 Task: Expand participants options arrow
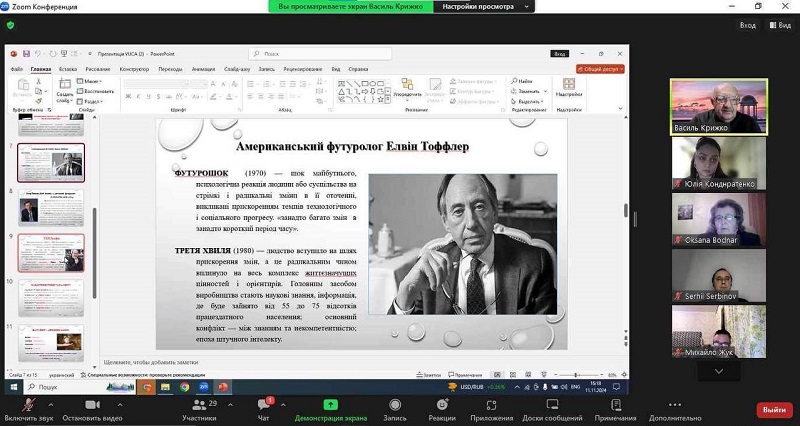point(230,405)
